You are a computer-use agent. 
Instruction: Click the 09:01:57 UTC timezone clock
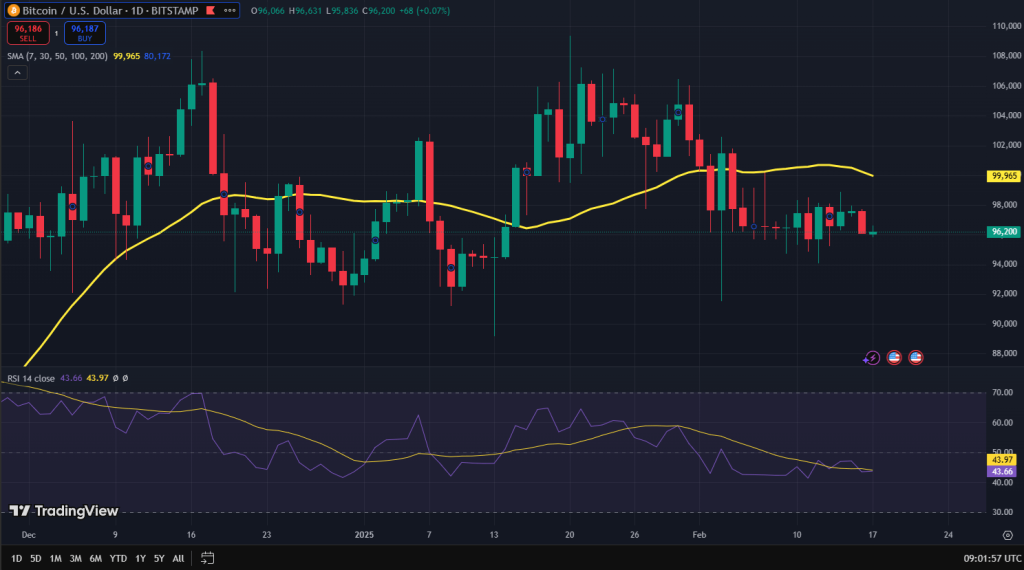[x=992, y=558]
